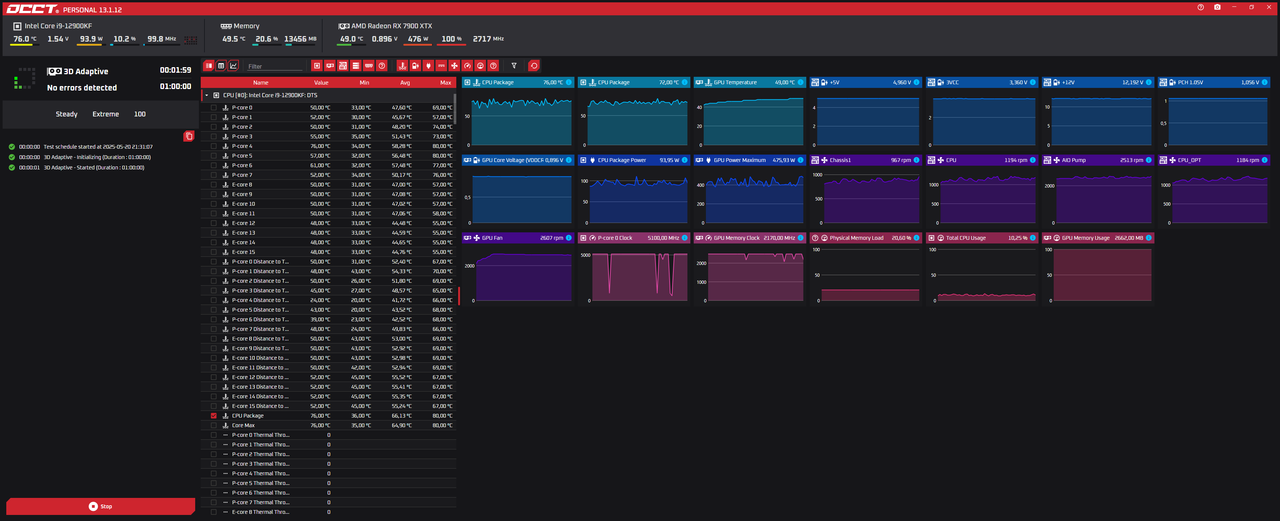Sort table by the Min column

pos(364,83)
